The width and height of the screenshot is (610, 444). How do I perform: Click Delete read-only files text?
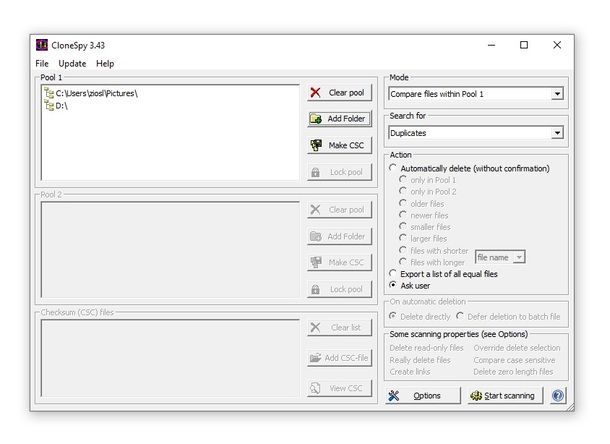click(426, 348)
